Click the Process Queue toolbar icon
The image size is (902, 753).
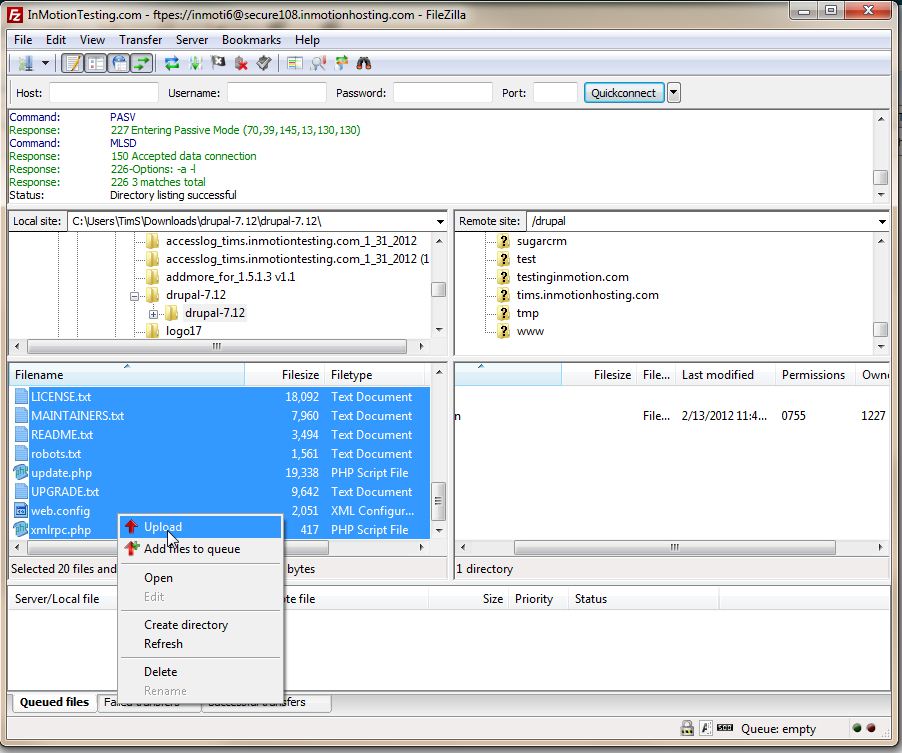point(195,63)
